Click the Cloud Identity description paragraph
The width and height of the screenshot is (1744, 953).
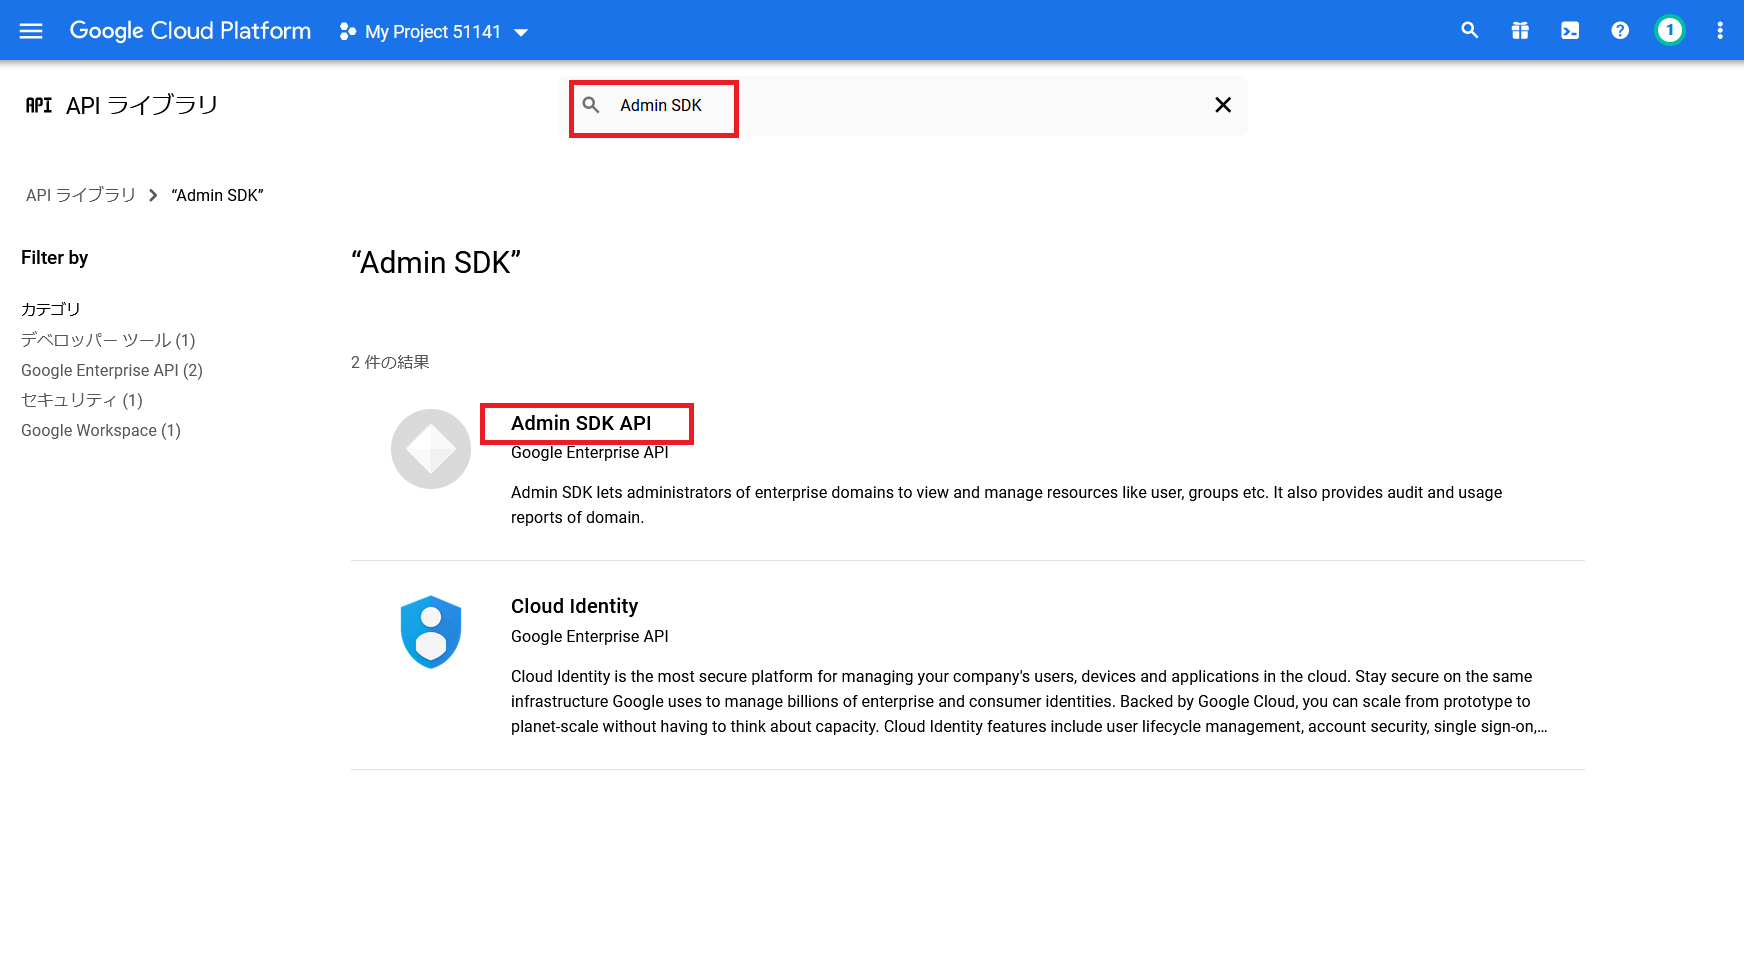(1029, 701)
